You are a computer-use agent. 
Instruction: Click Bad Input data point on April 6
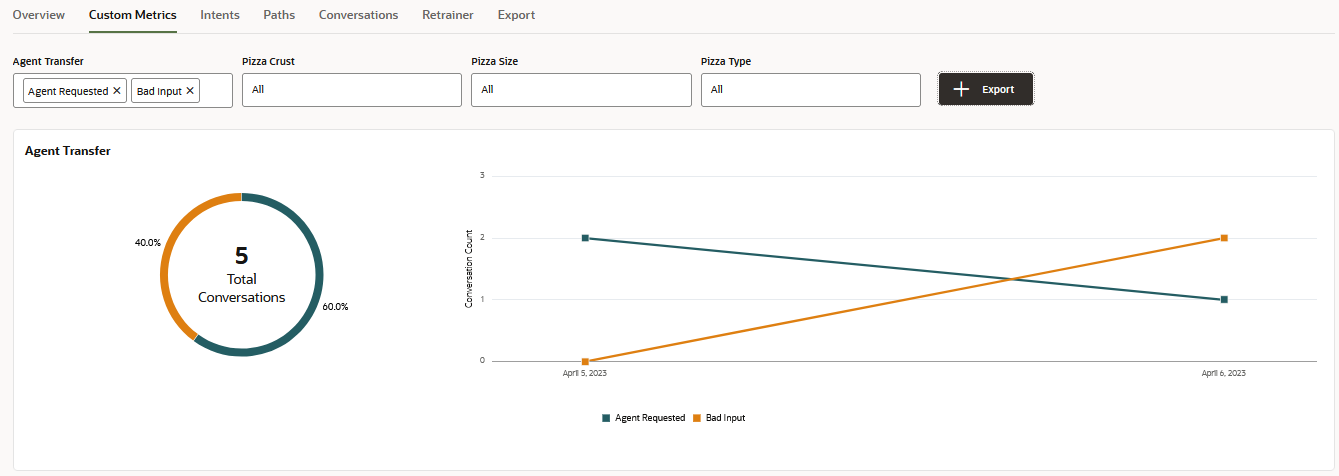pos(1224,238)
